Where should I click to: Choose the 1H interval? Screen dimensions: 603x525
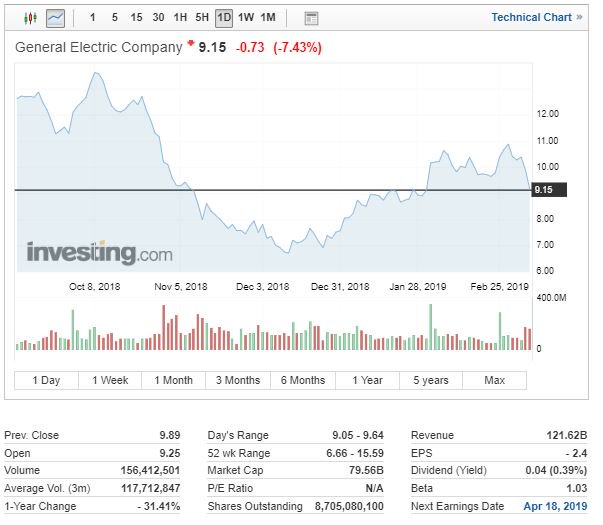coord(180,17)
